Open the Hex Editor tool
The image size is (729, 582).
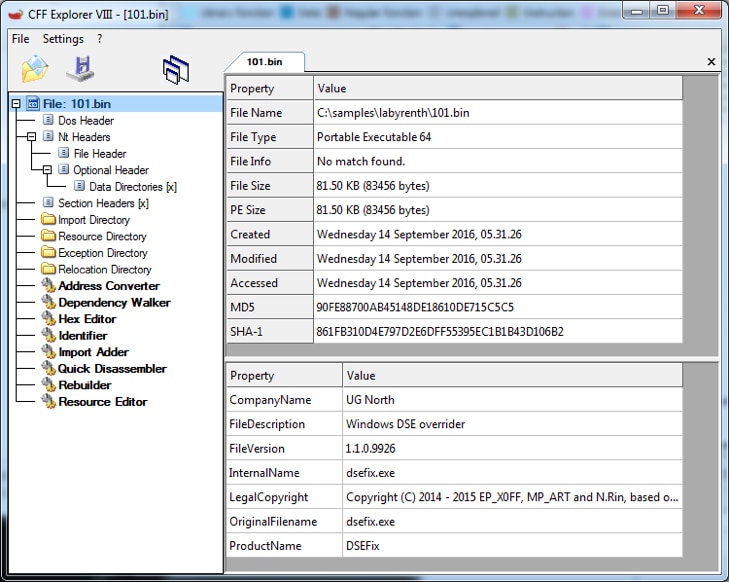pos(87,318)
